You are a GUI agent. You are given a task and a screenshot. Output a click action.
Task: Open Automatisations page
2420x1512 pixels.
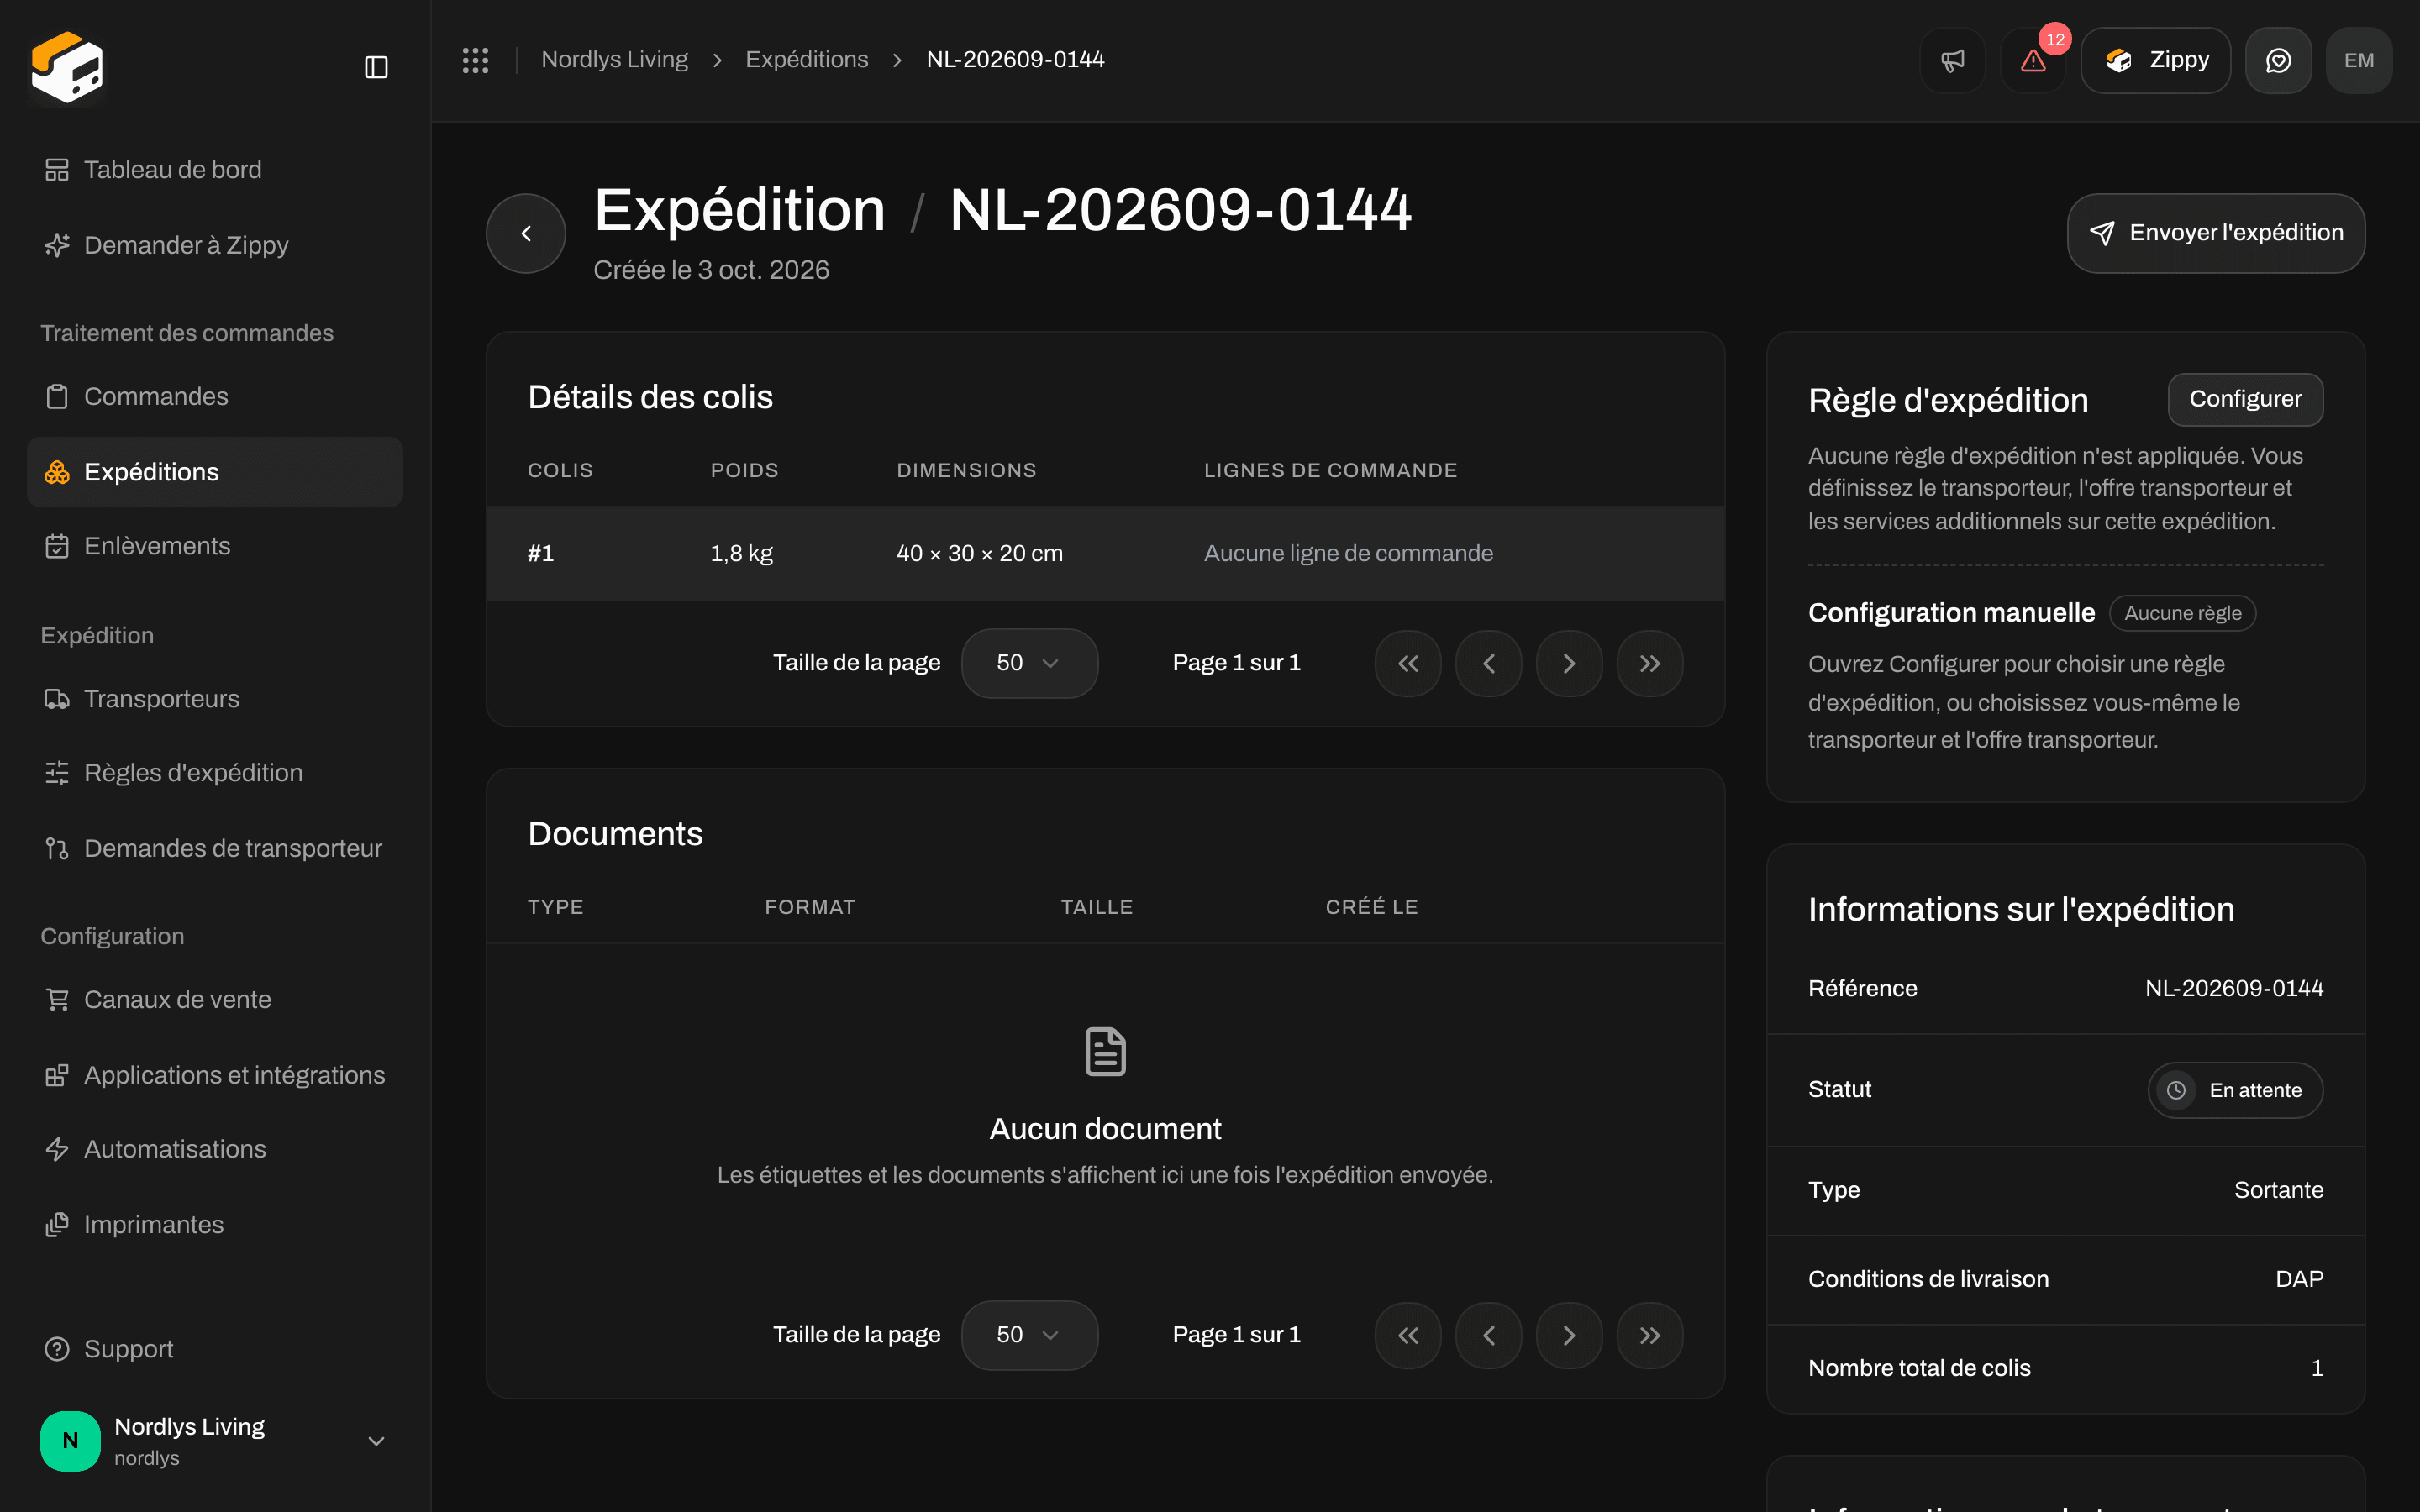coord(215,1149)
